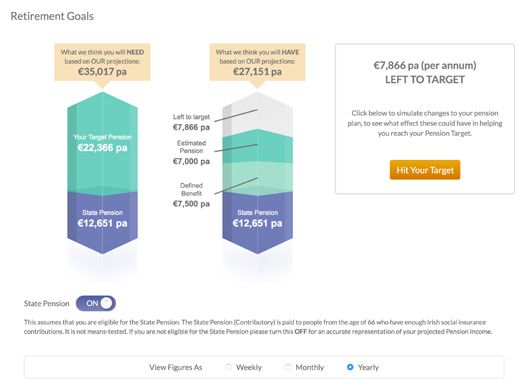Click the HAVE projections €27,151 callout
528x392 pixels.
click(x=258, y=62)
